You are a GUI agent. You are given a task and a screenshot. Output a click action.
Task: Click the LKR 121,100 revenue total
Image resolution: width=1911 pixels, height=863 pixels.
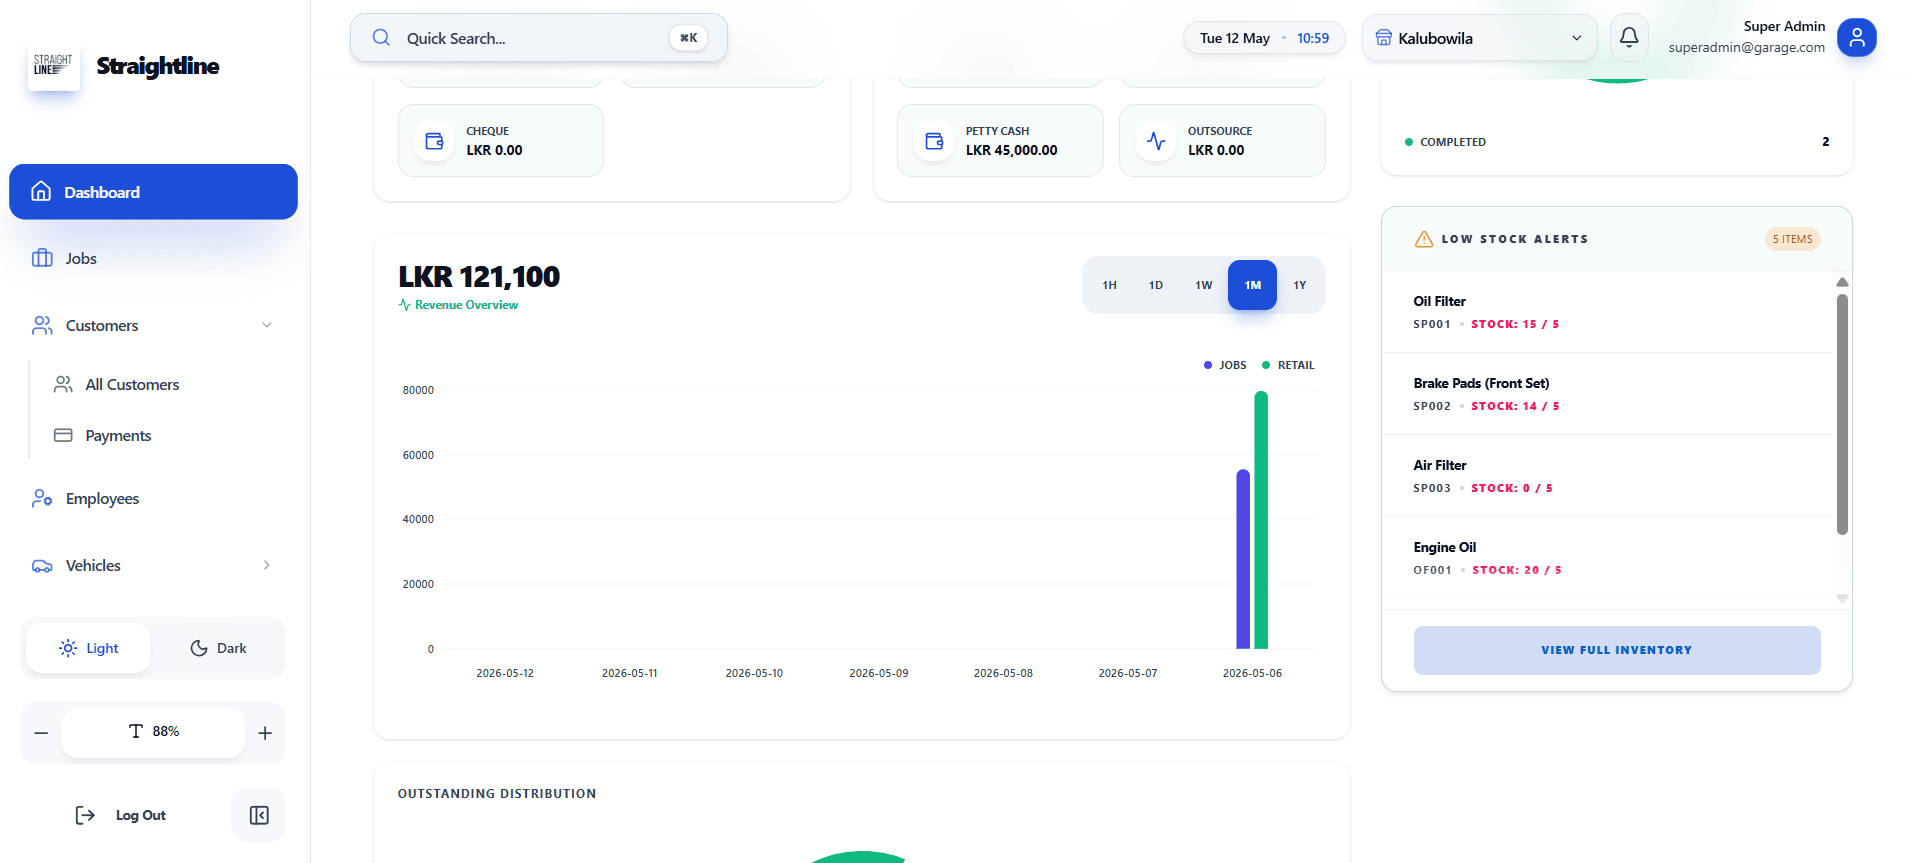click(479, 276)
